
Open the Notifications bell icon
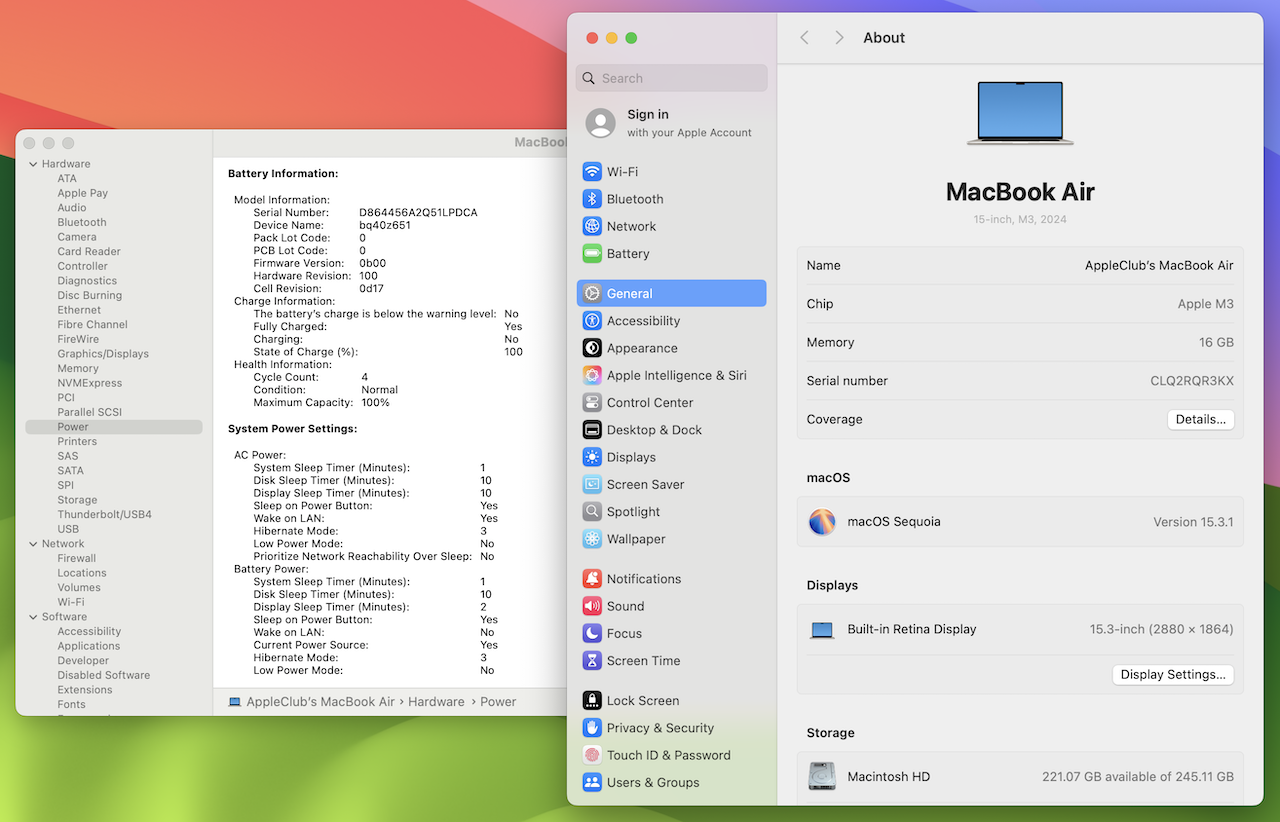(x=592, y=579)
